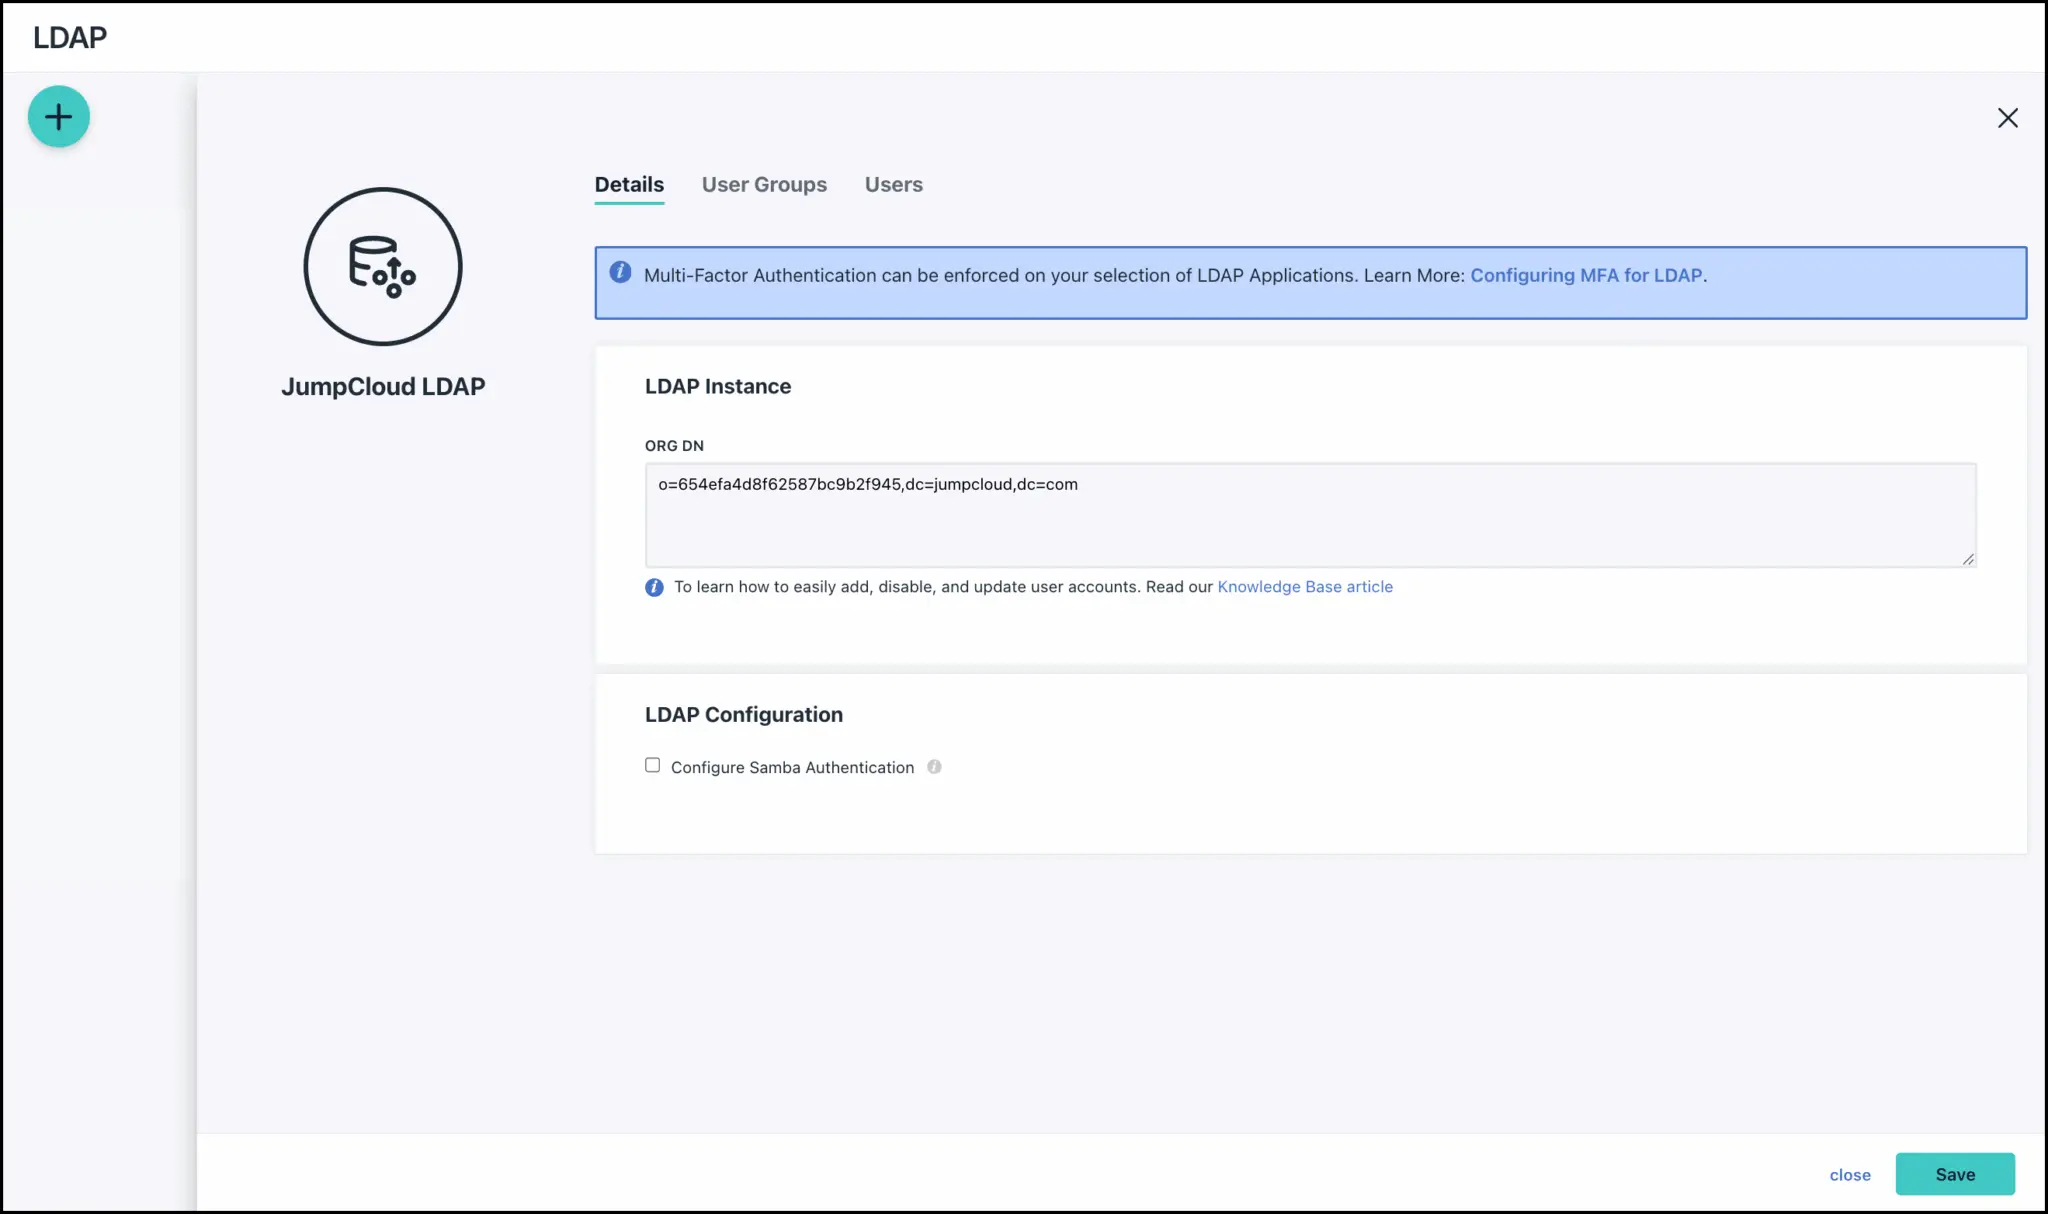Click the info icon on the MFA banner
Image resolution: width=2048 pixels, height=1214 pixels.
tap(620, 271)
